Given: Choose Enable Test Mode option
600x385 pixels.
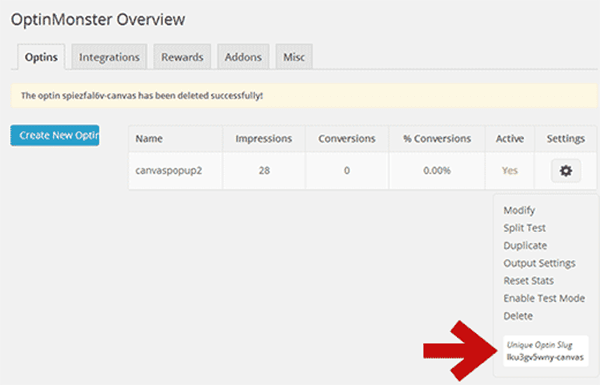Looking at the screenshot, I should [544, 298].
